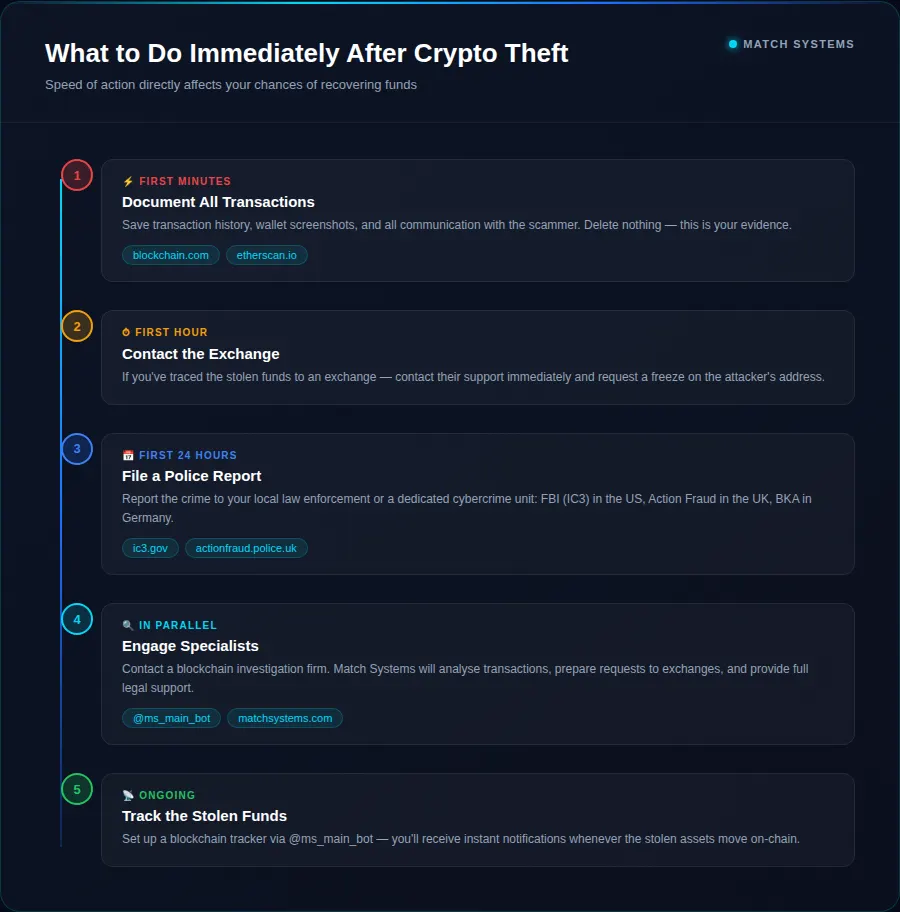Click the lightning bolt icon beside First Minutes
Viewport: 900px width, 912px height.
[x=128, y=182]
